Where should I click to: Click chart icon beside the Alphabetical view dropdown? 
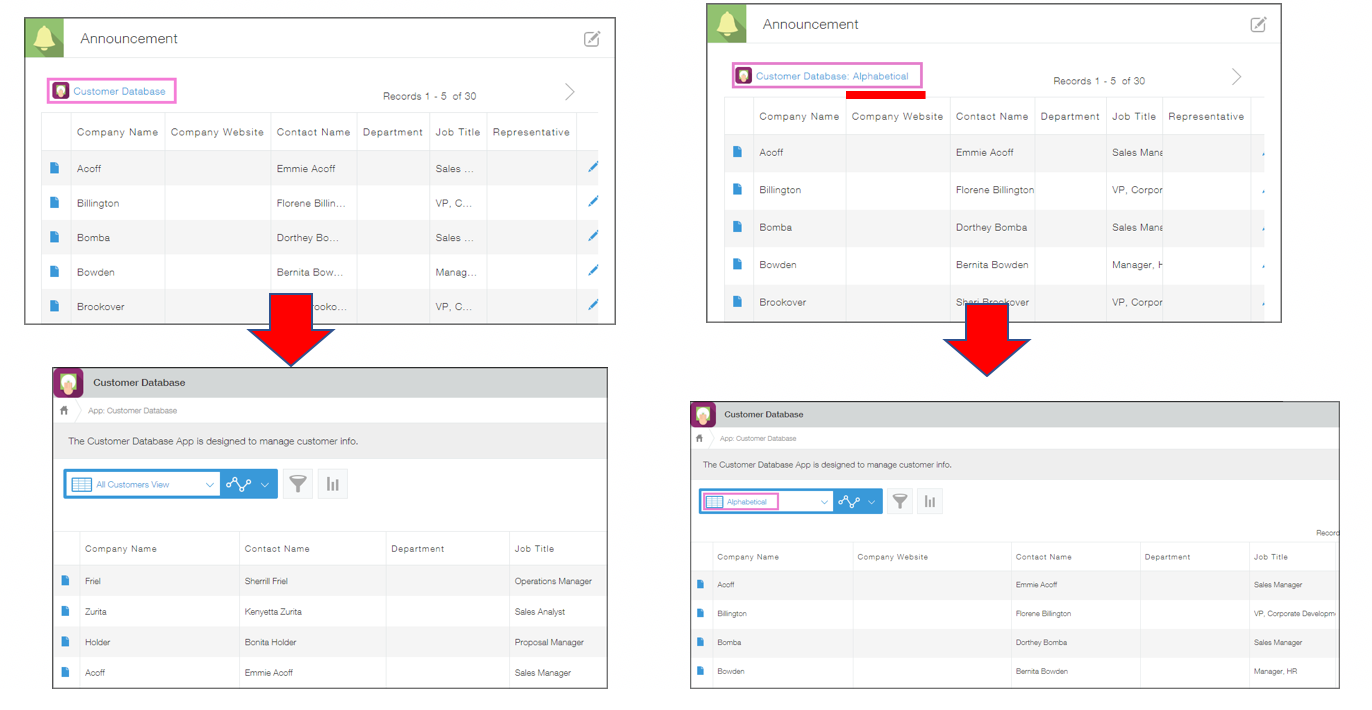[x=930, y=502]
